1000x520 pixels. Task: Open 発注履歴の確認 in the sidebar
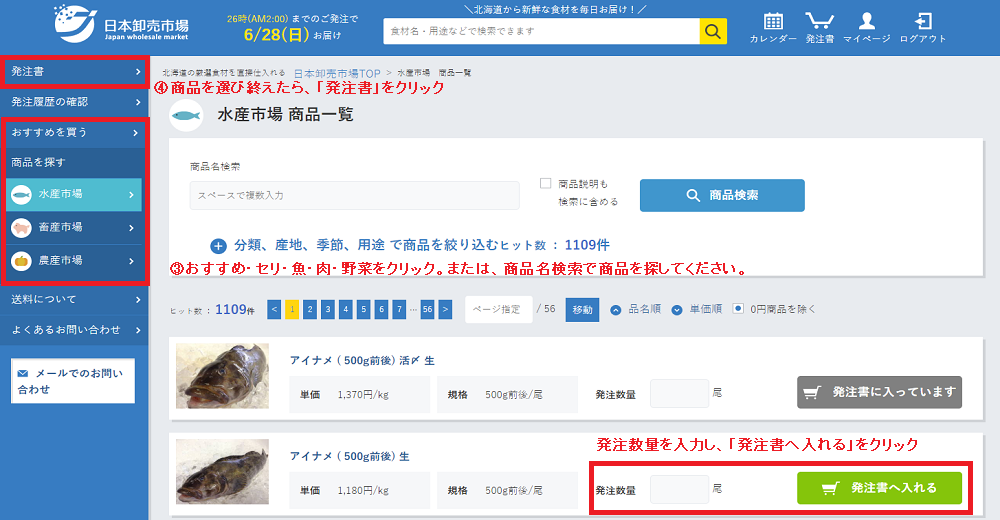[x=75, y=102]
